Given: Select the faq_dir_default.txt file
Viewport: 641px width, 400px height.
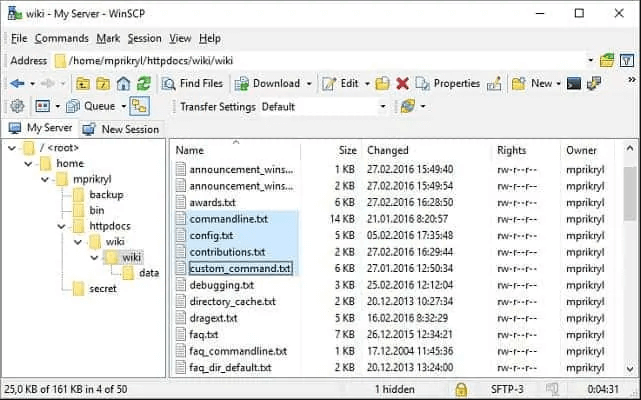Looking at the screenshot, I should coord(230,368).
